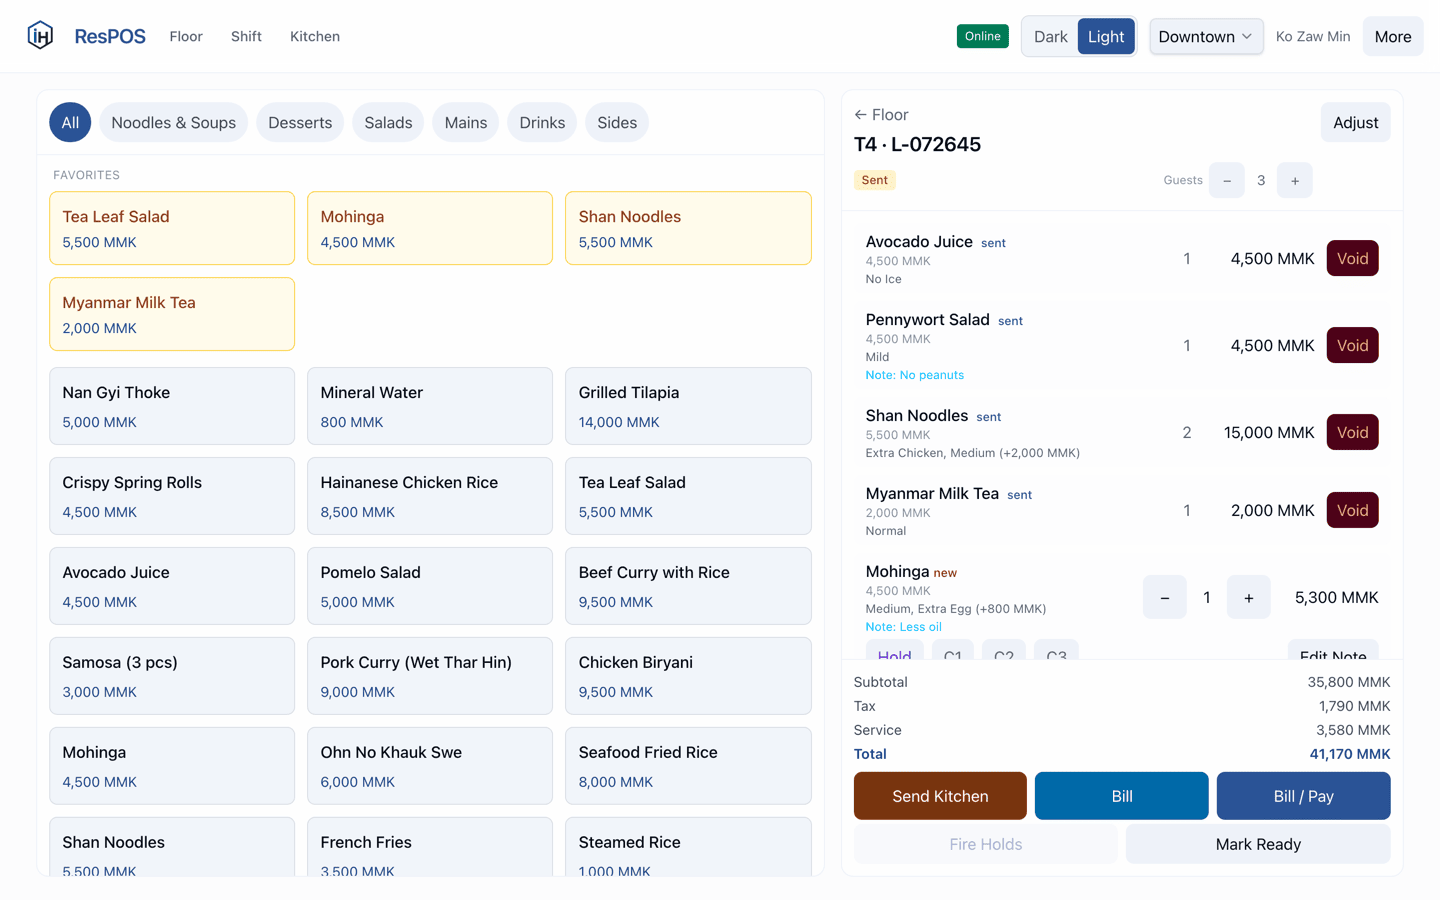Open the More menu

(x=1393, y=37)
